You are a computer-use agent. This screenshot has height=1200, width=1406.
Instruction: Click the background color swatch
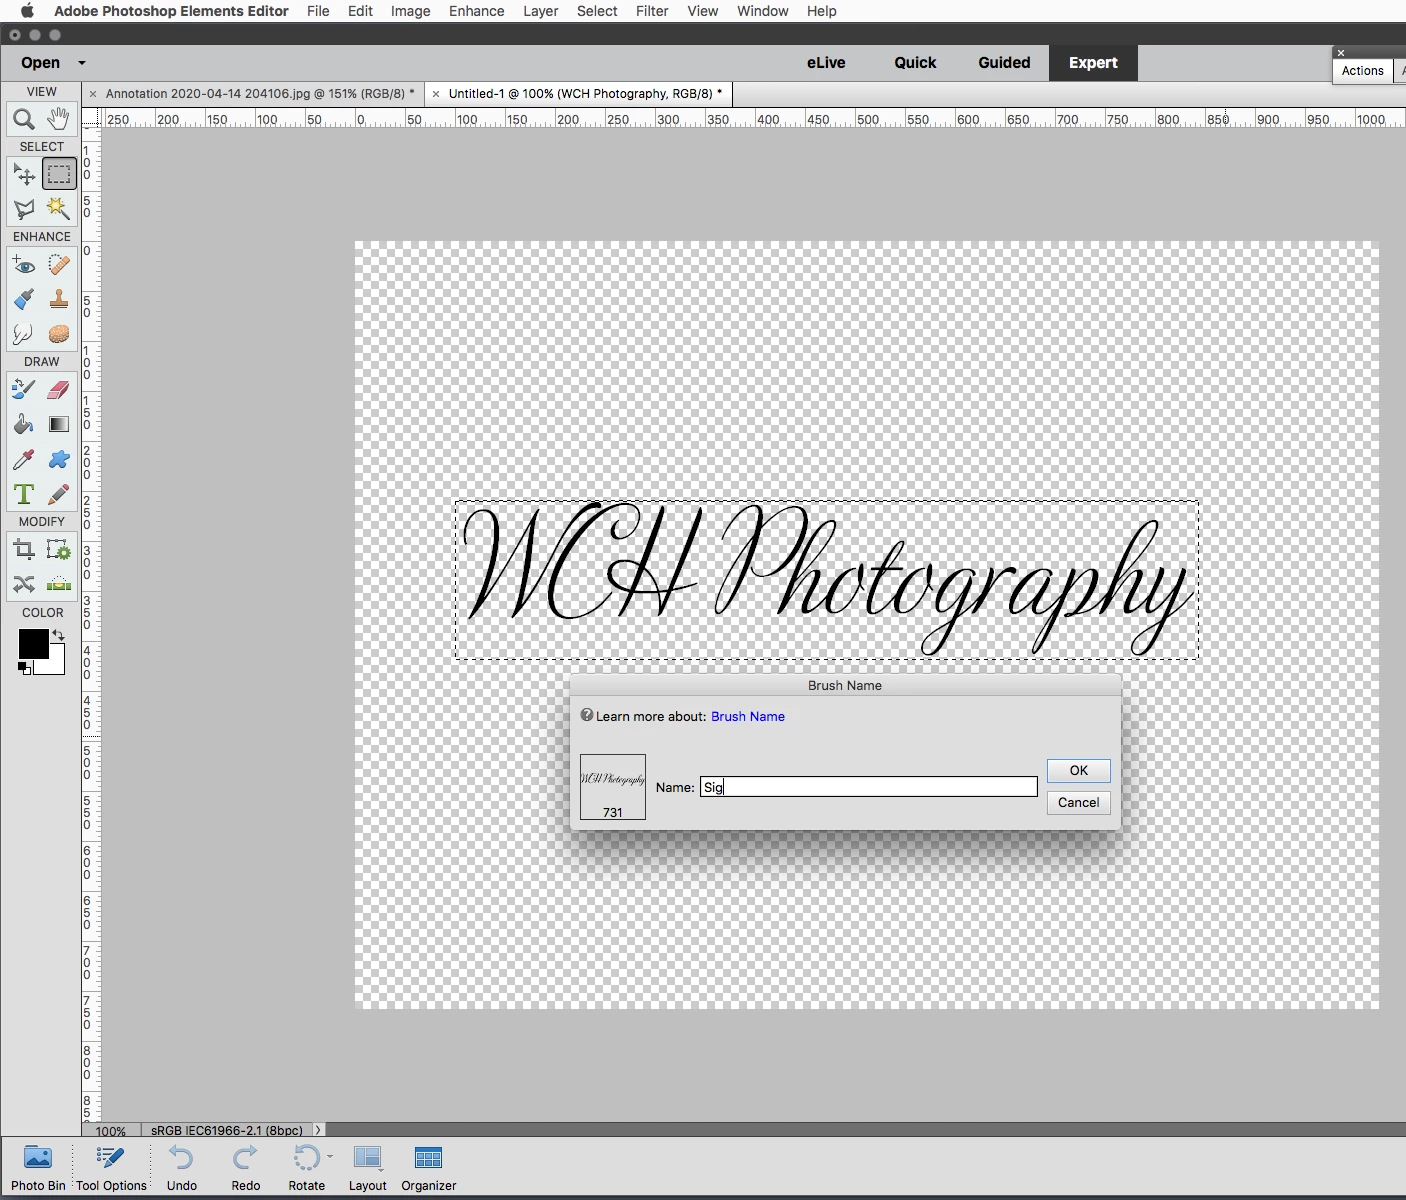pos(56,665)
